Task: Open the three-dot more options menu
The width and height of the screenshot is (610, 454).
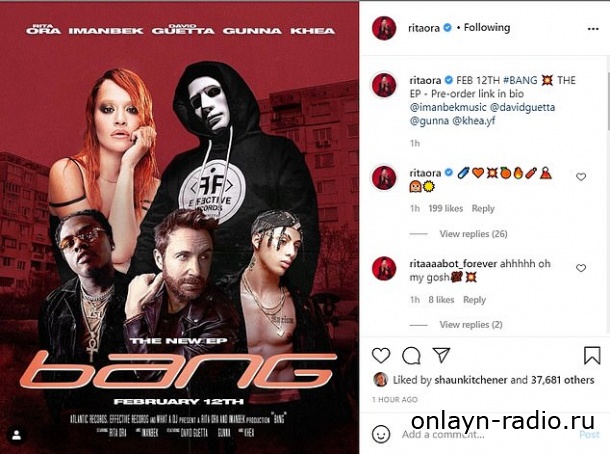Action: 593,29
